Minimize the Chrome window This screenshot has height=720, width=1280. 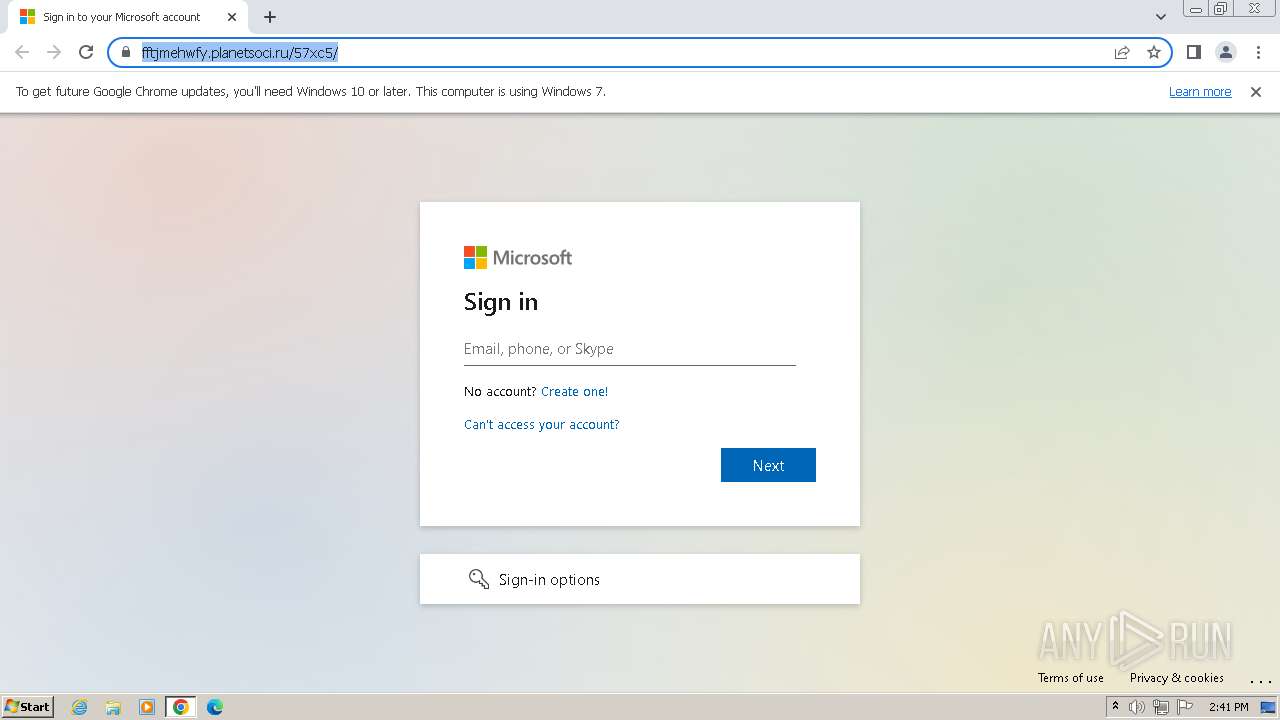pyautogui.click(x=1195, y=9)
